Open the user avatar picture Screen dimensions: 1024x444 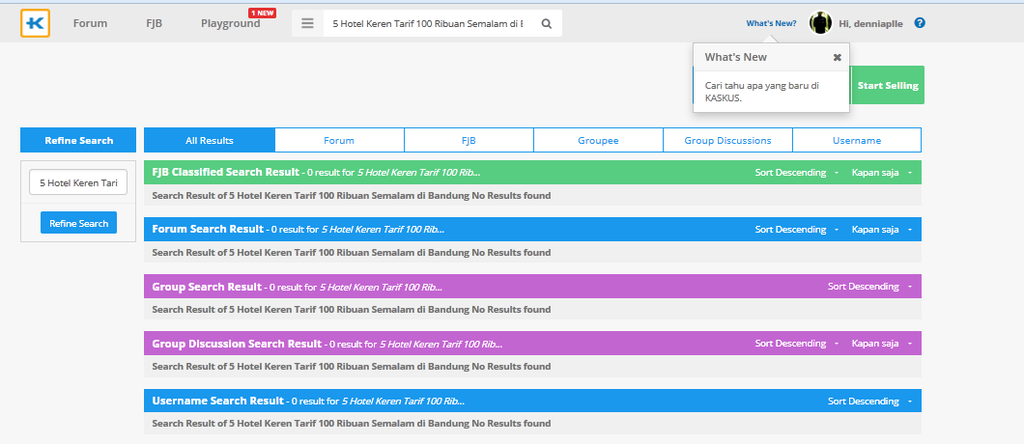820,23
